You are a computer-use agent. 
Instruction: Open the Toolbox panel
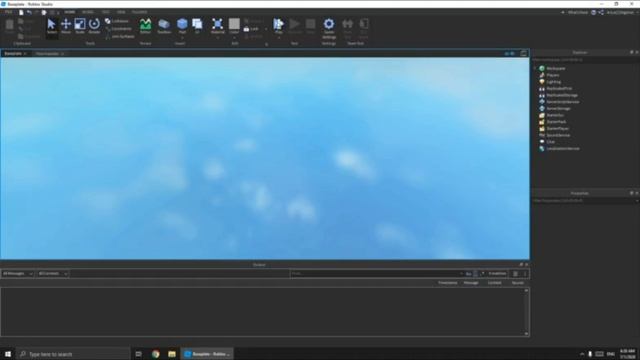pos(164,25)
